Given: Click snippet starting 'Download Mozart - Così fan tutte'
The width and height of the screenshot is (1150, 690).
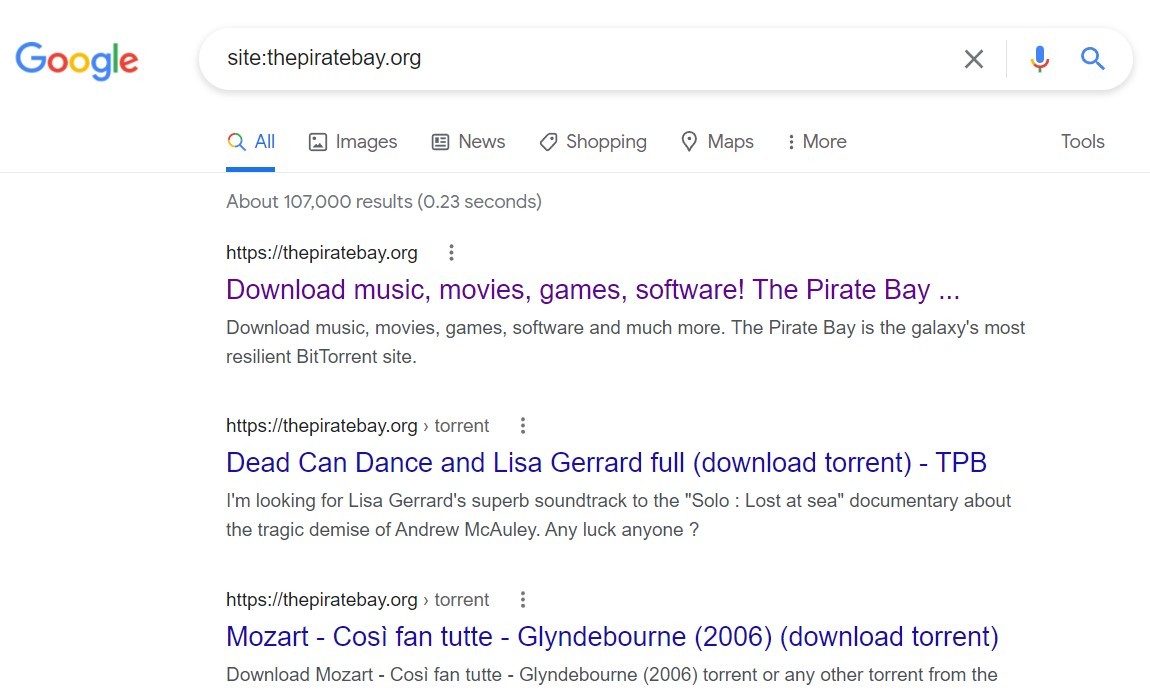Looking at the screenshot, I should pos(612,675).
